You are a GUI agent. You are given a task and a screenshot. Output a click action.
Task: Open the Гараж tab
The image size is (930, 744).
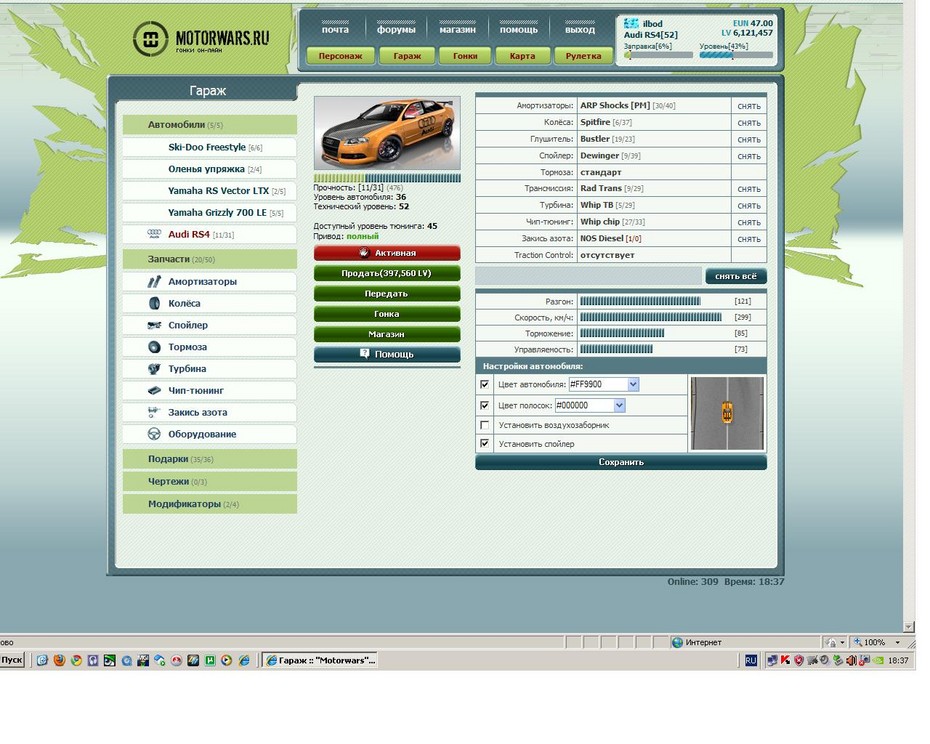[x=407, y=56]
